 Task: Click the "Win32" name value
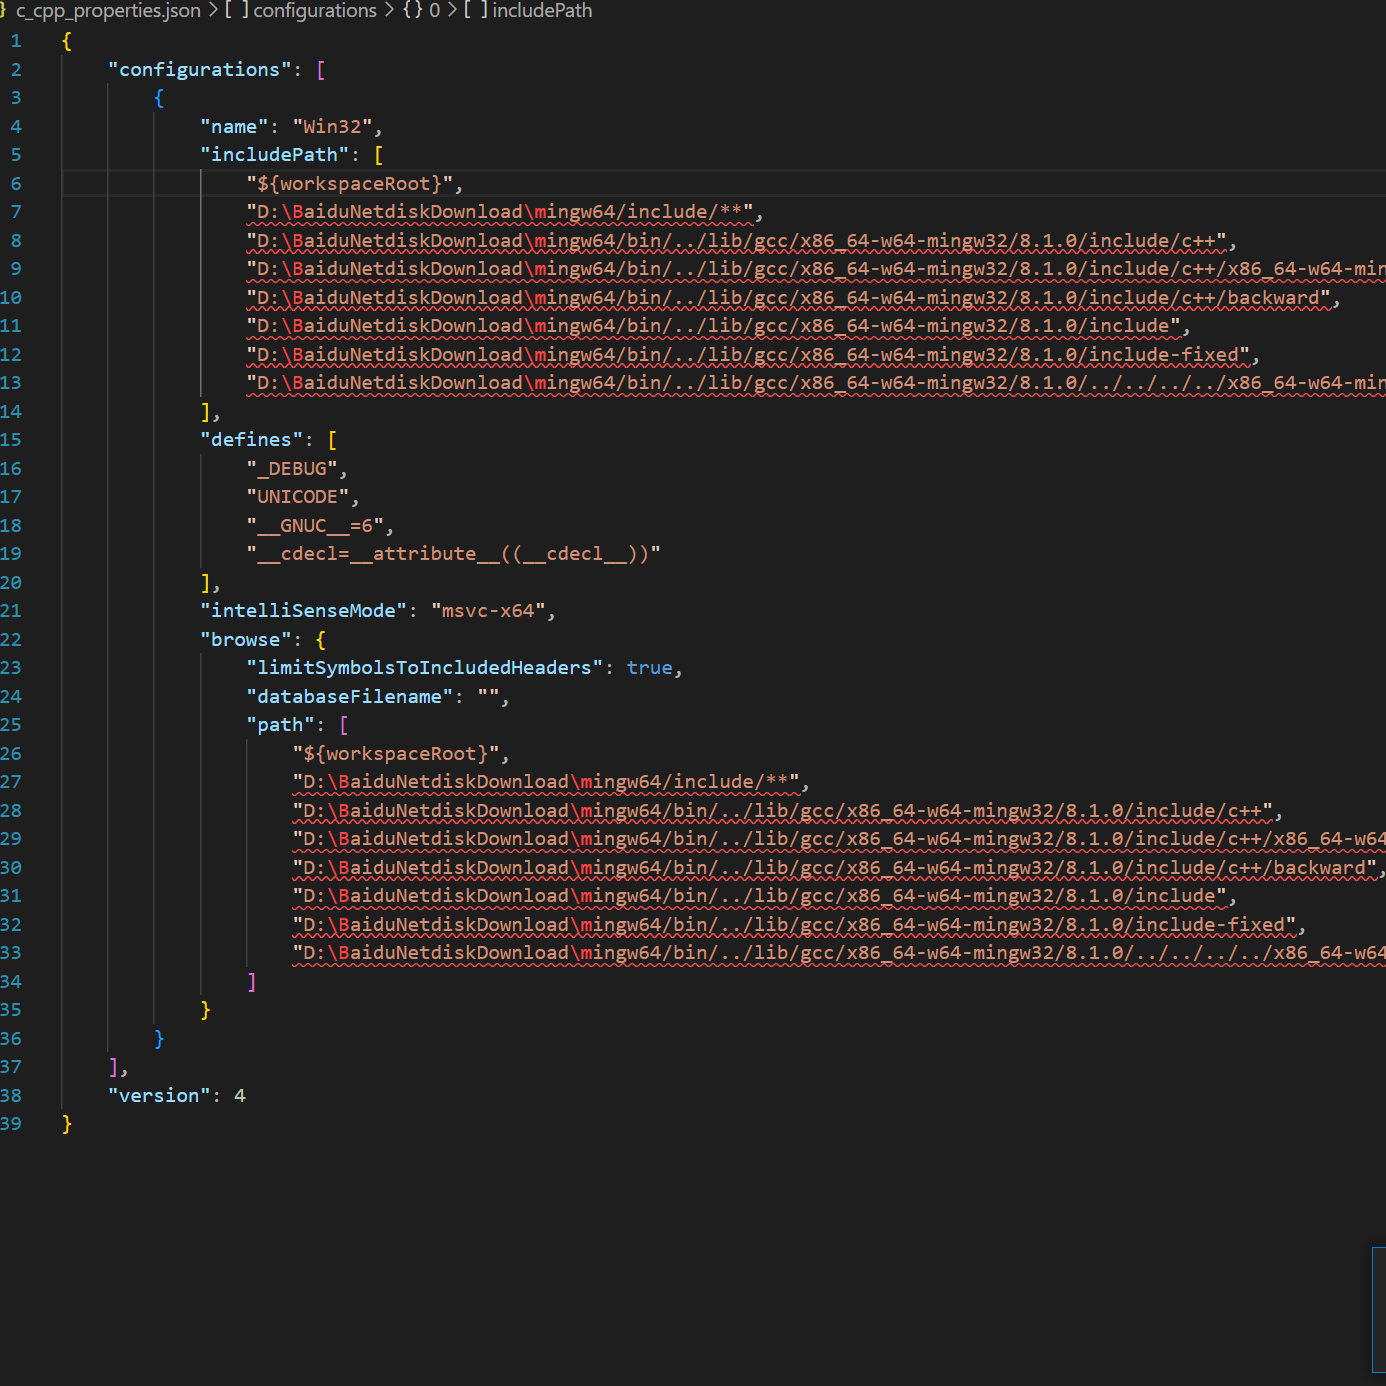coord(332,127)
